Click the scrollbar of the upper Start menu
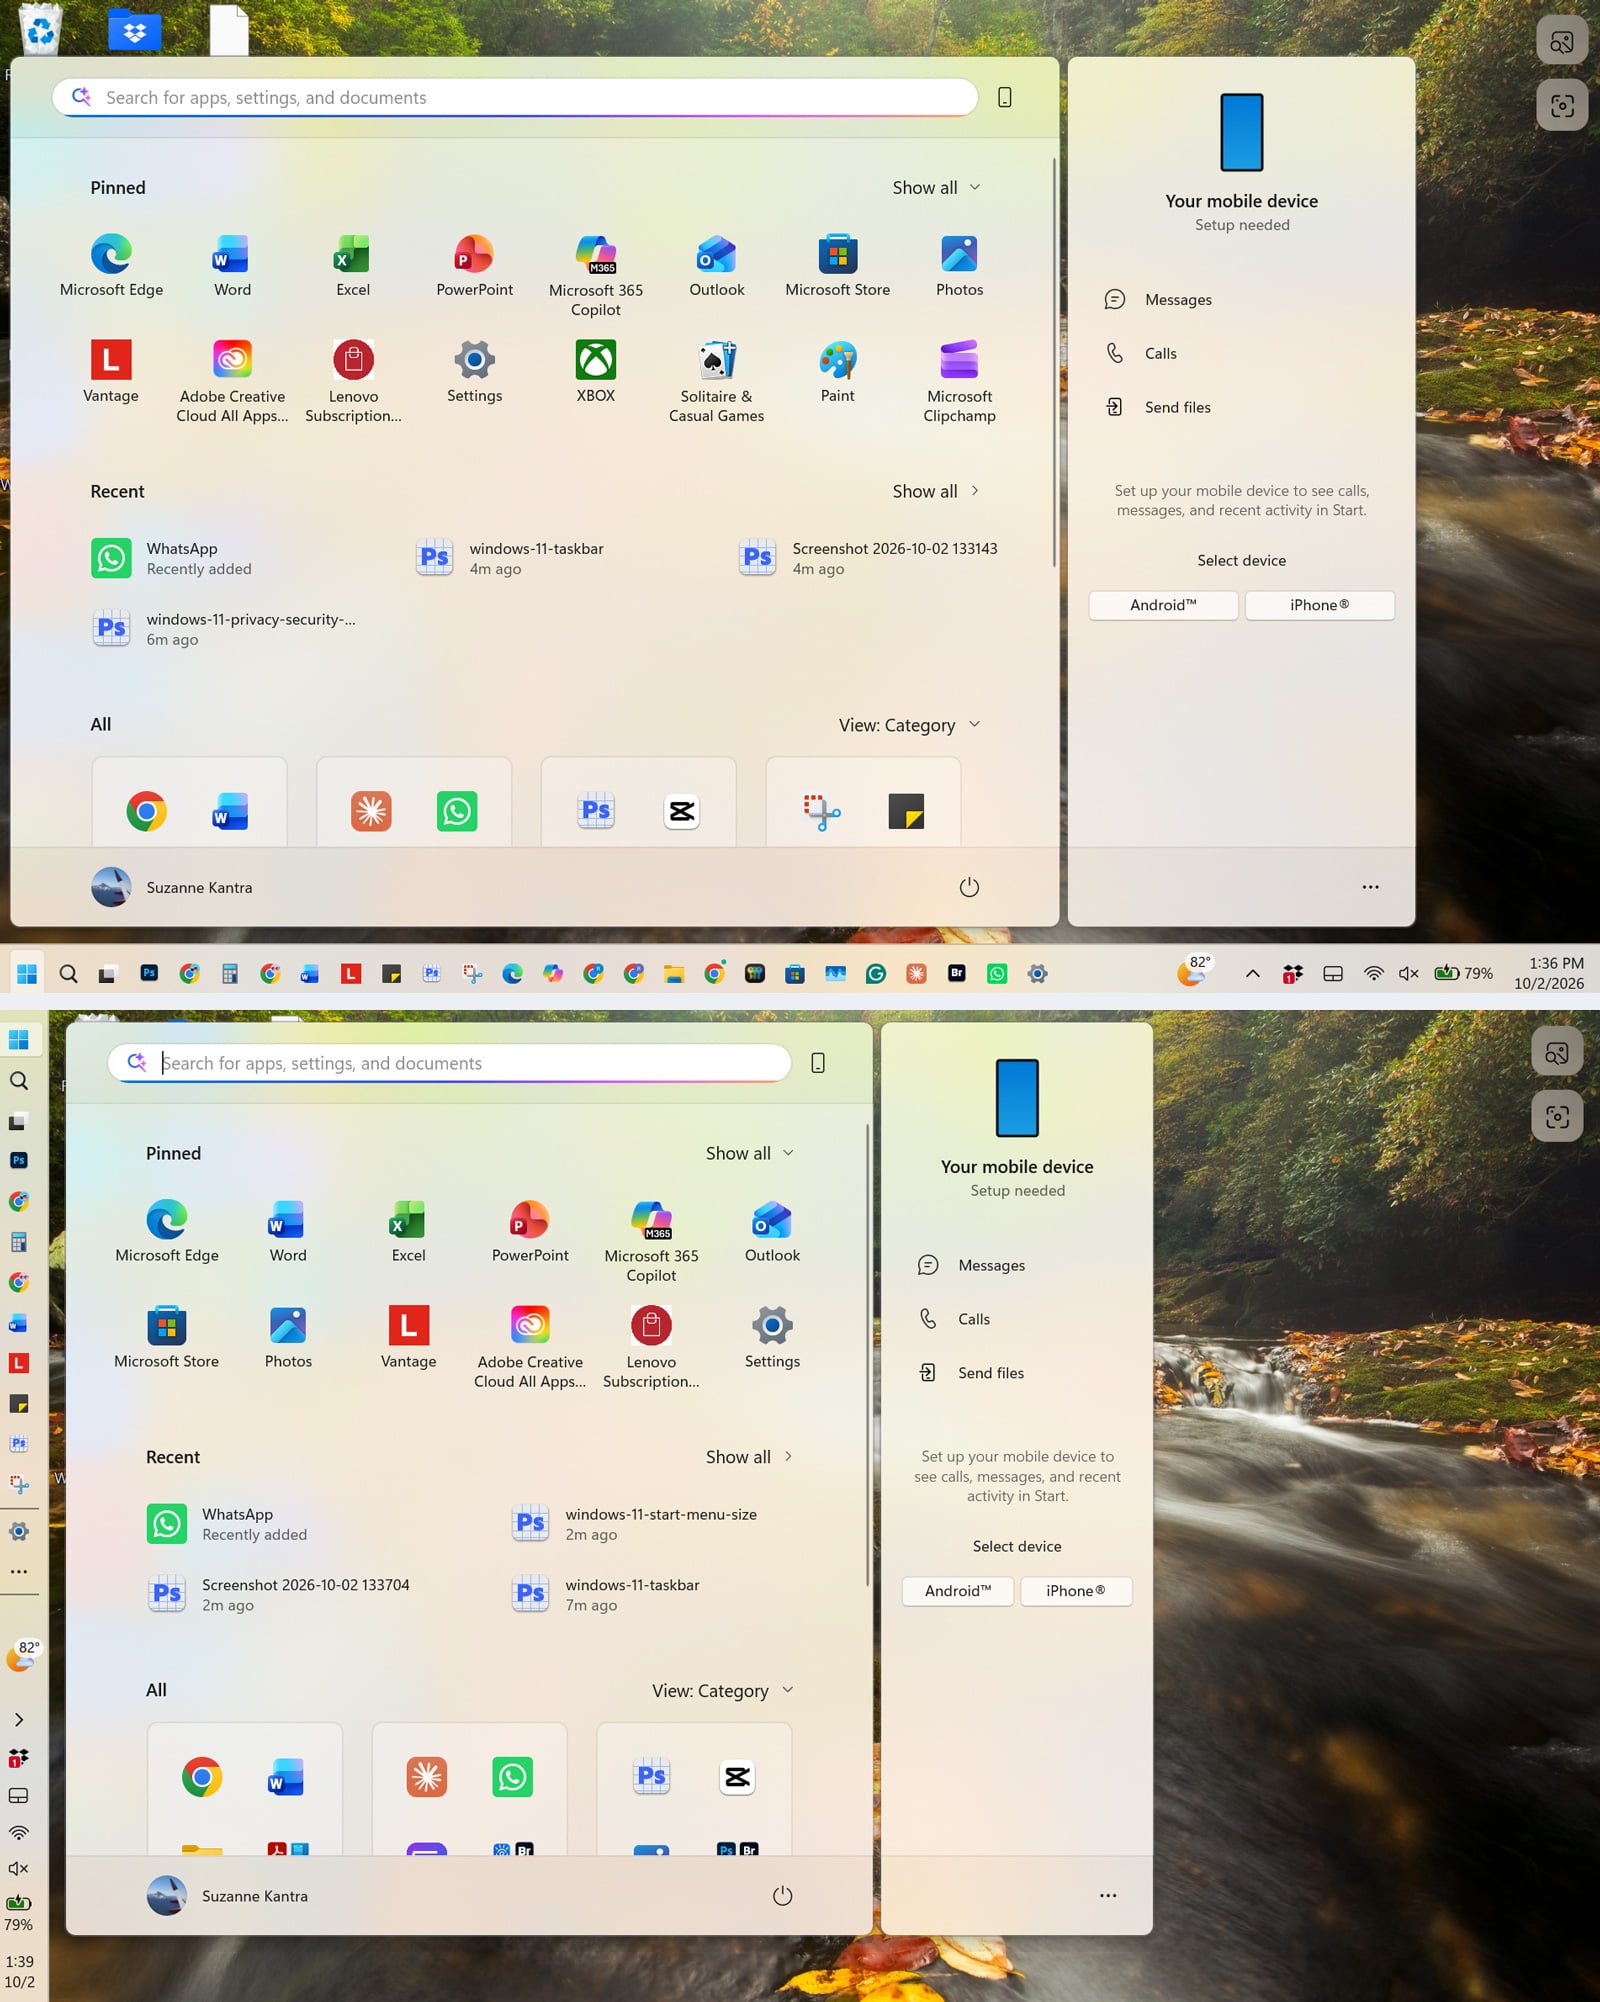1600x2002 pixels. (1053, 360)
